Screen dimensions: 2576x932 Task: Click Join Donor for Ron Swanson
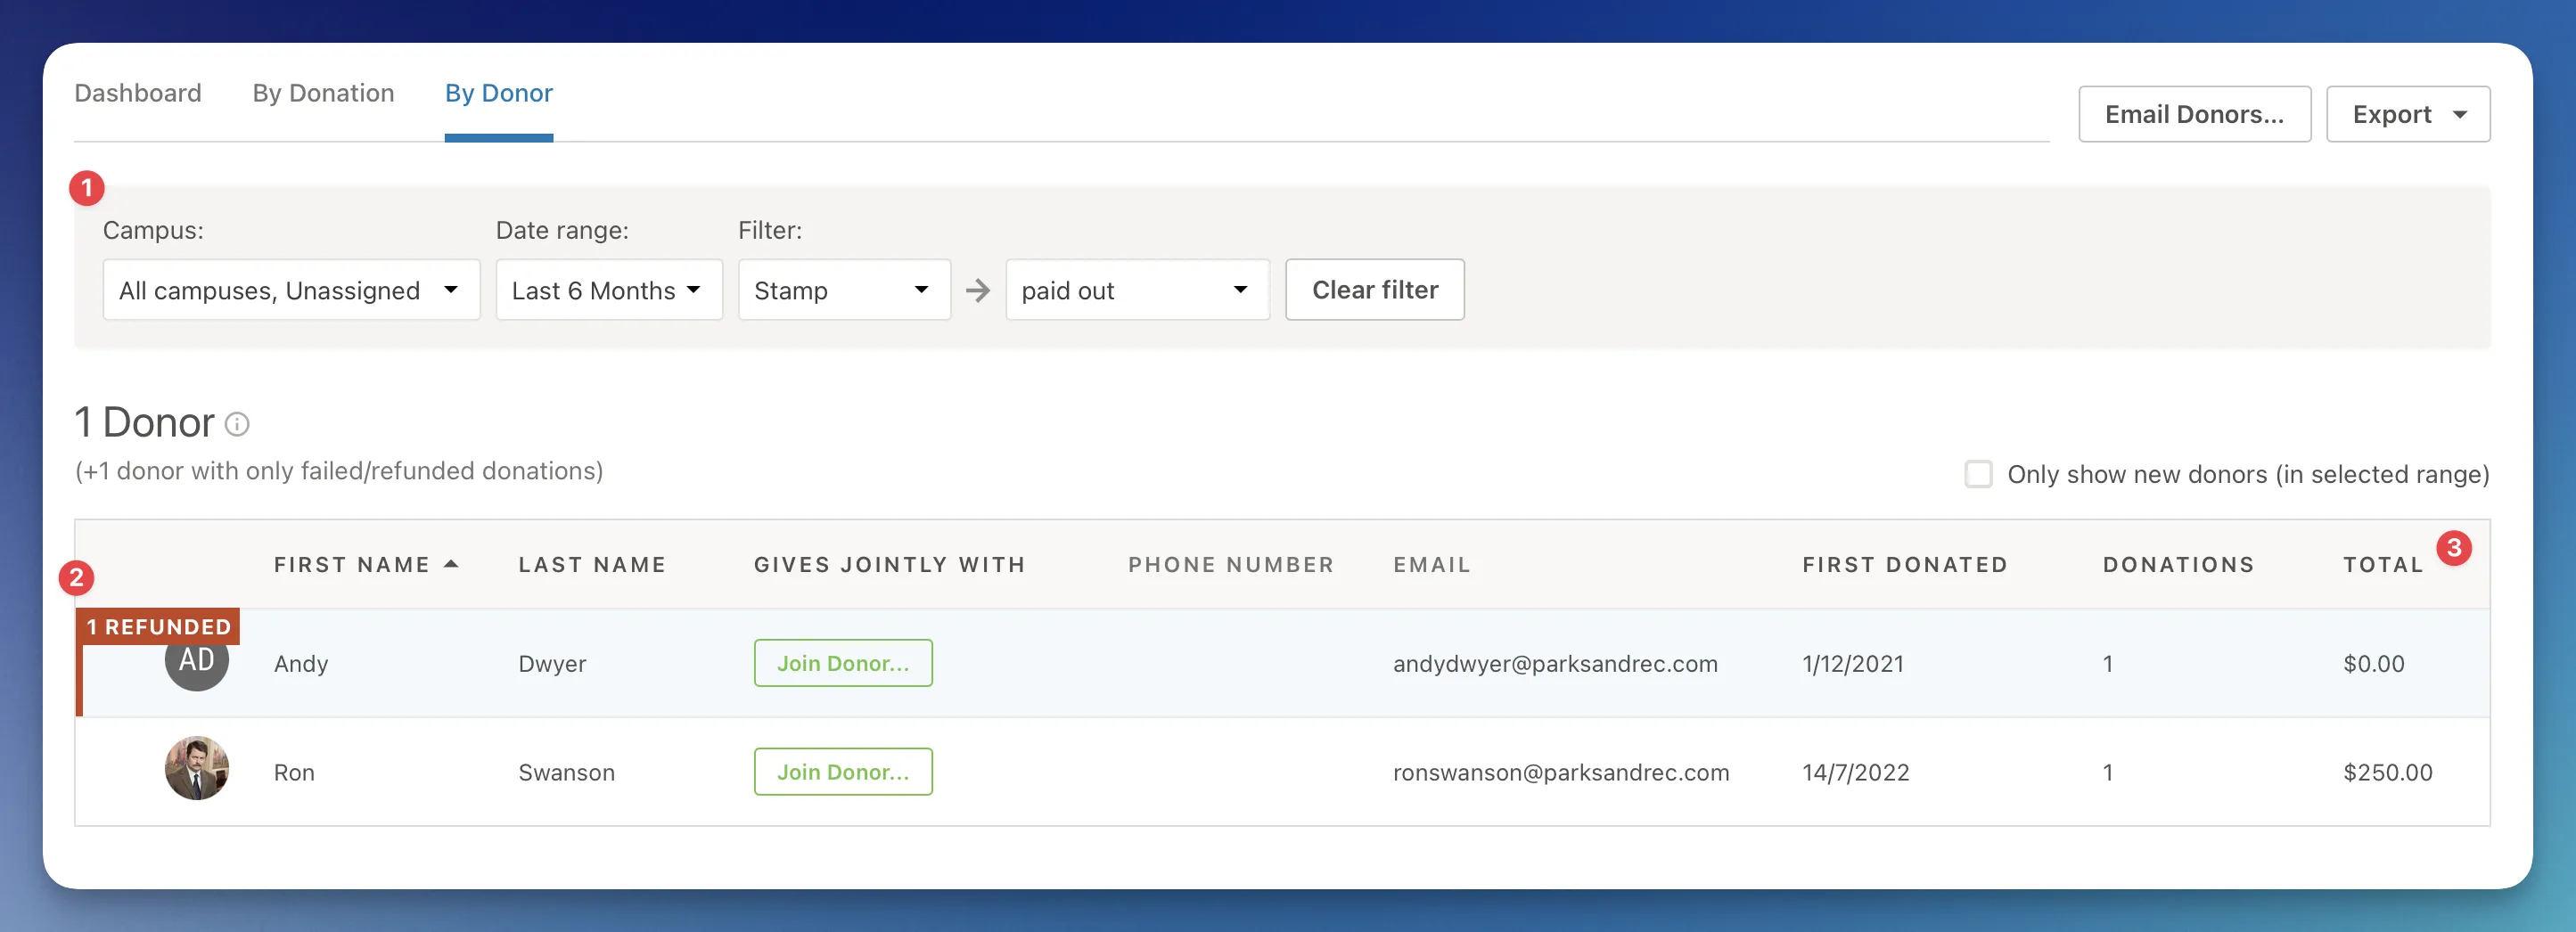tap(843, 772)
